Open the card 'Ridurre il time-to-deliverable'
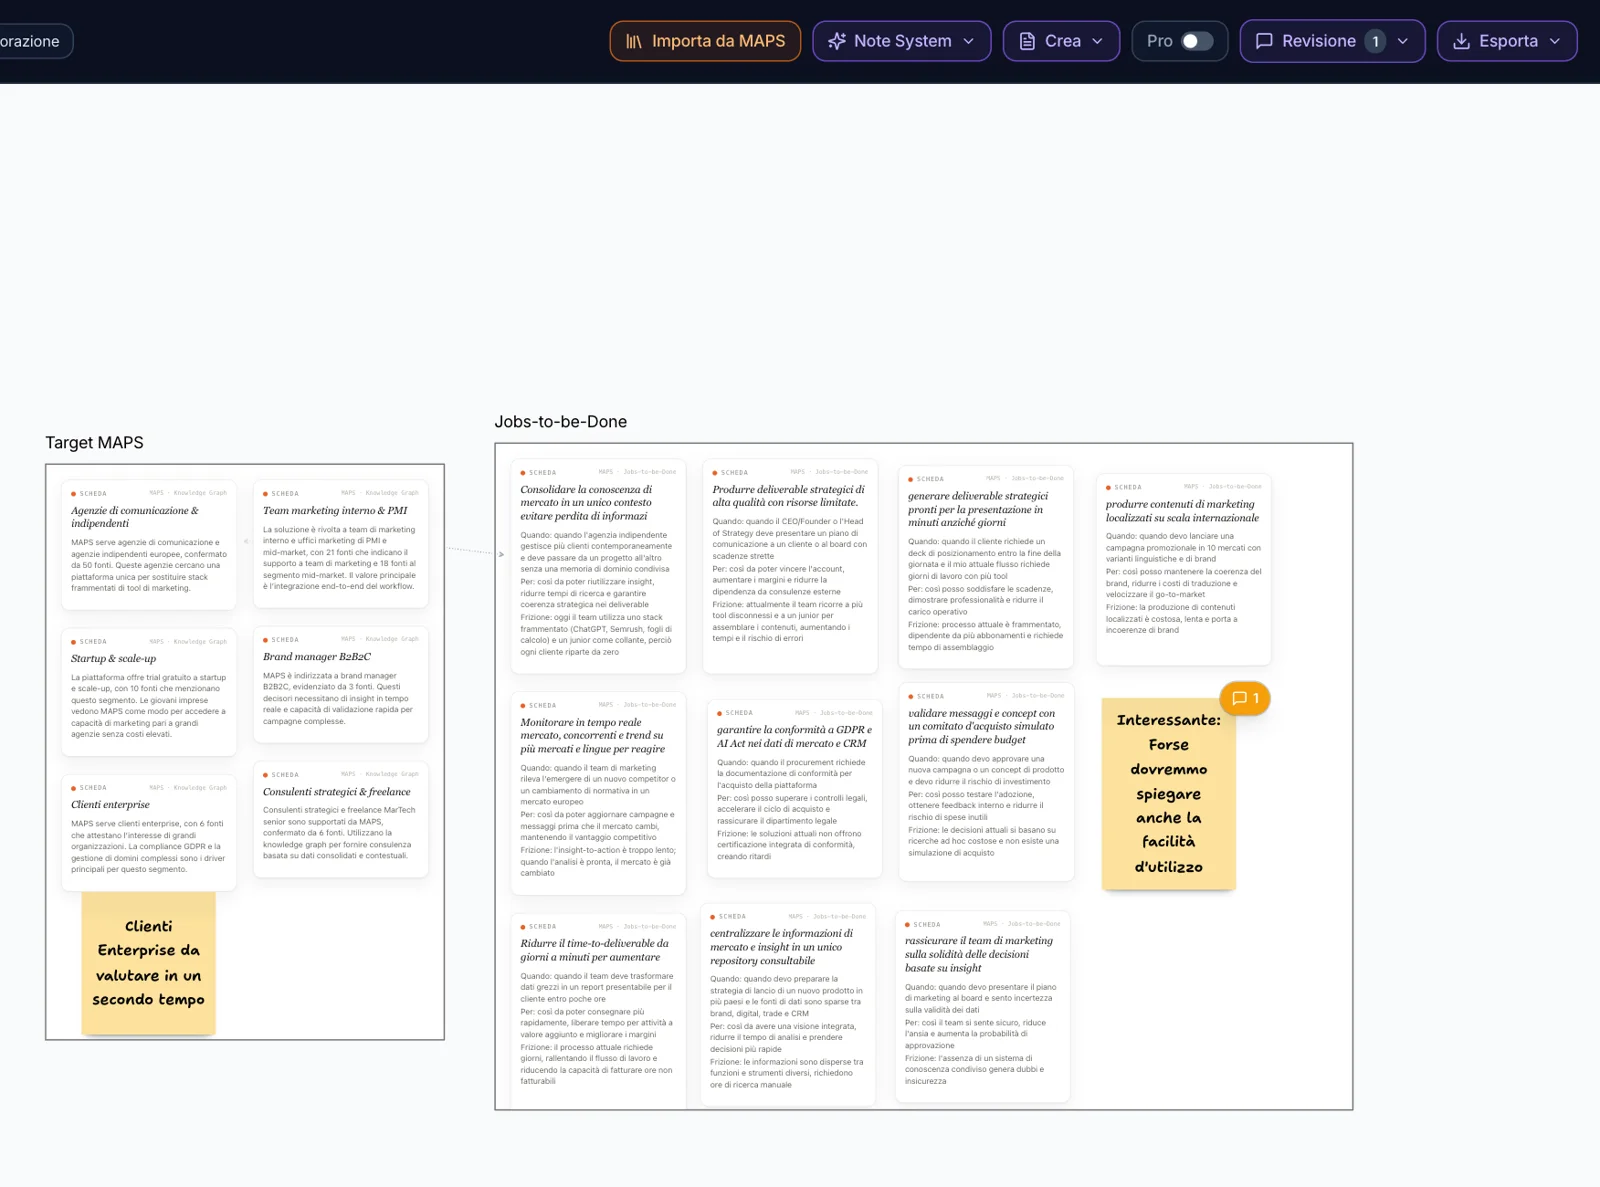1600x1187 pixels. tap(598, 1011)
